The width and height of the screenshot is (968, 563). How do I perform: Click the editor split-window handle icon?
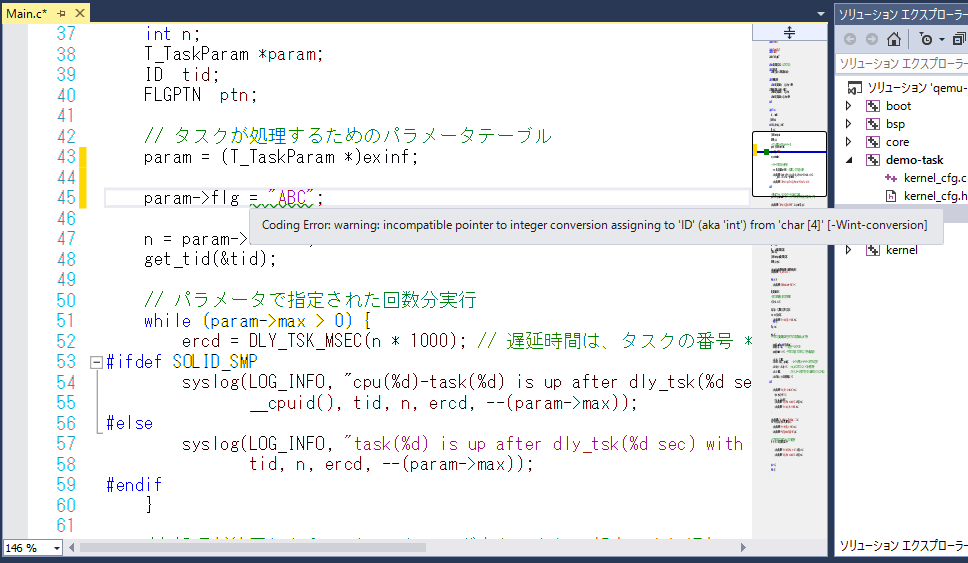pos(789,32)
